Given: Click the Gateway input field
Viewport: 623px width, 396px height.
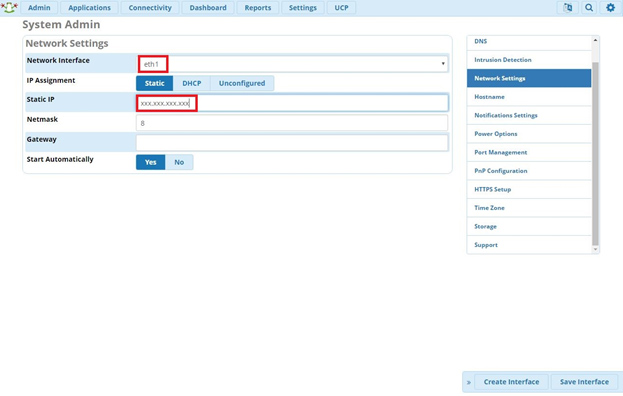Looking at the screenshot, I should (292, 143).
